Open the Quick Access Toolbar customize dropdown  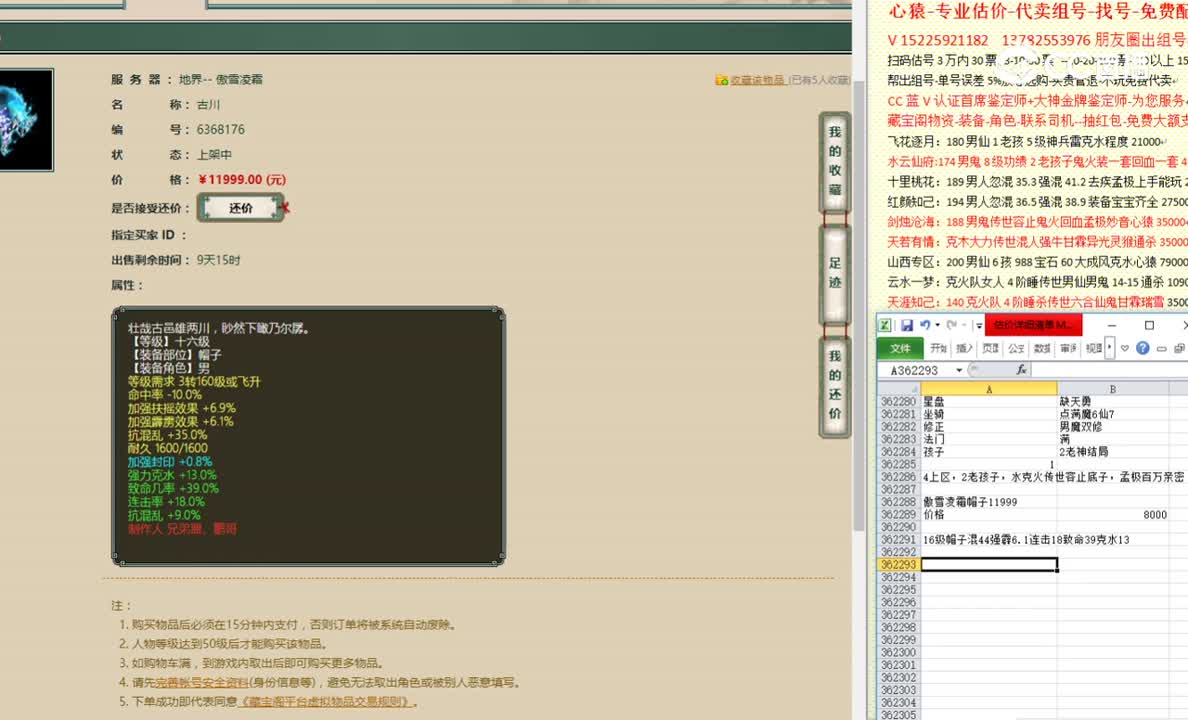pos(978,327)
